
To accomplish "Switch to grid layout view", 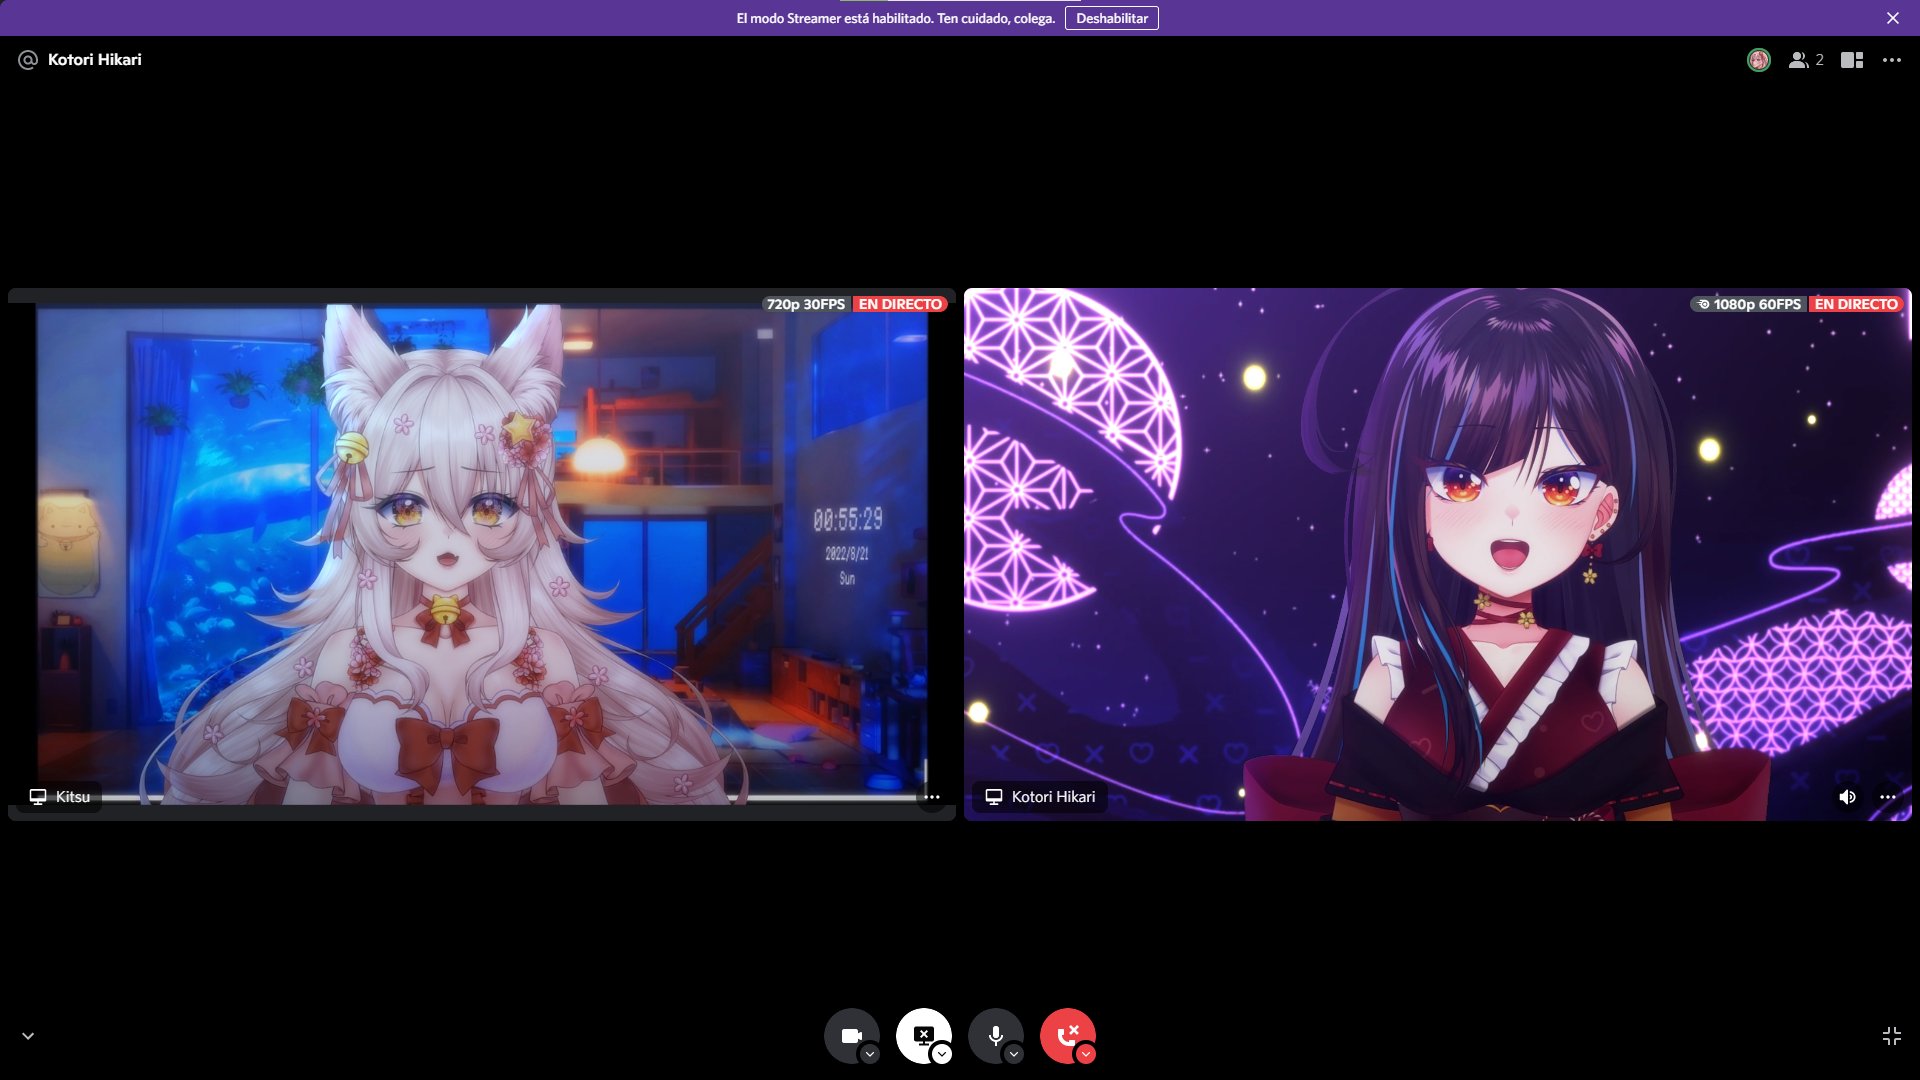I will coord(1852,60).
